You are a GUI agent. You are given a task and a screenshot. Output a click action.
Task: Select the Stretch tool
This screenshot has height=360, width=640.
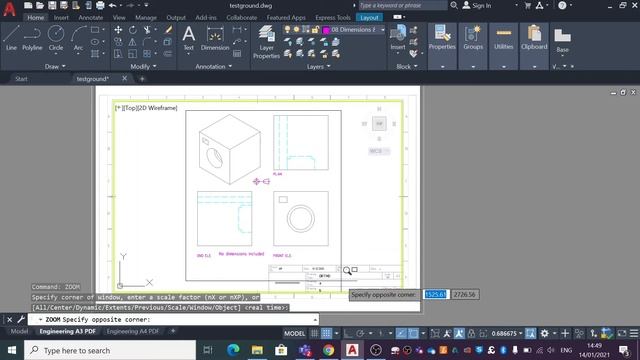(x=118, y=53)
